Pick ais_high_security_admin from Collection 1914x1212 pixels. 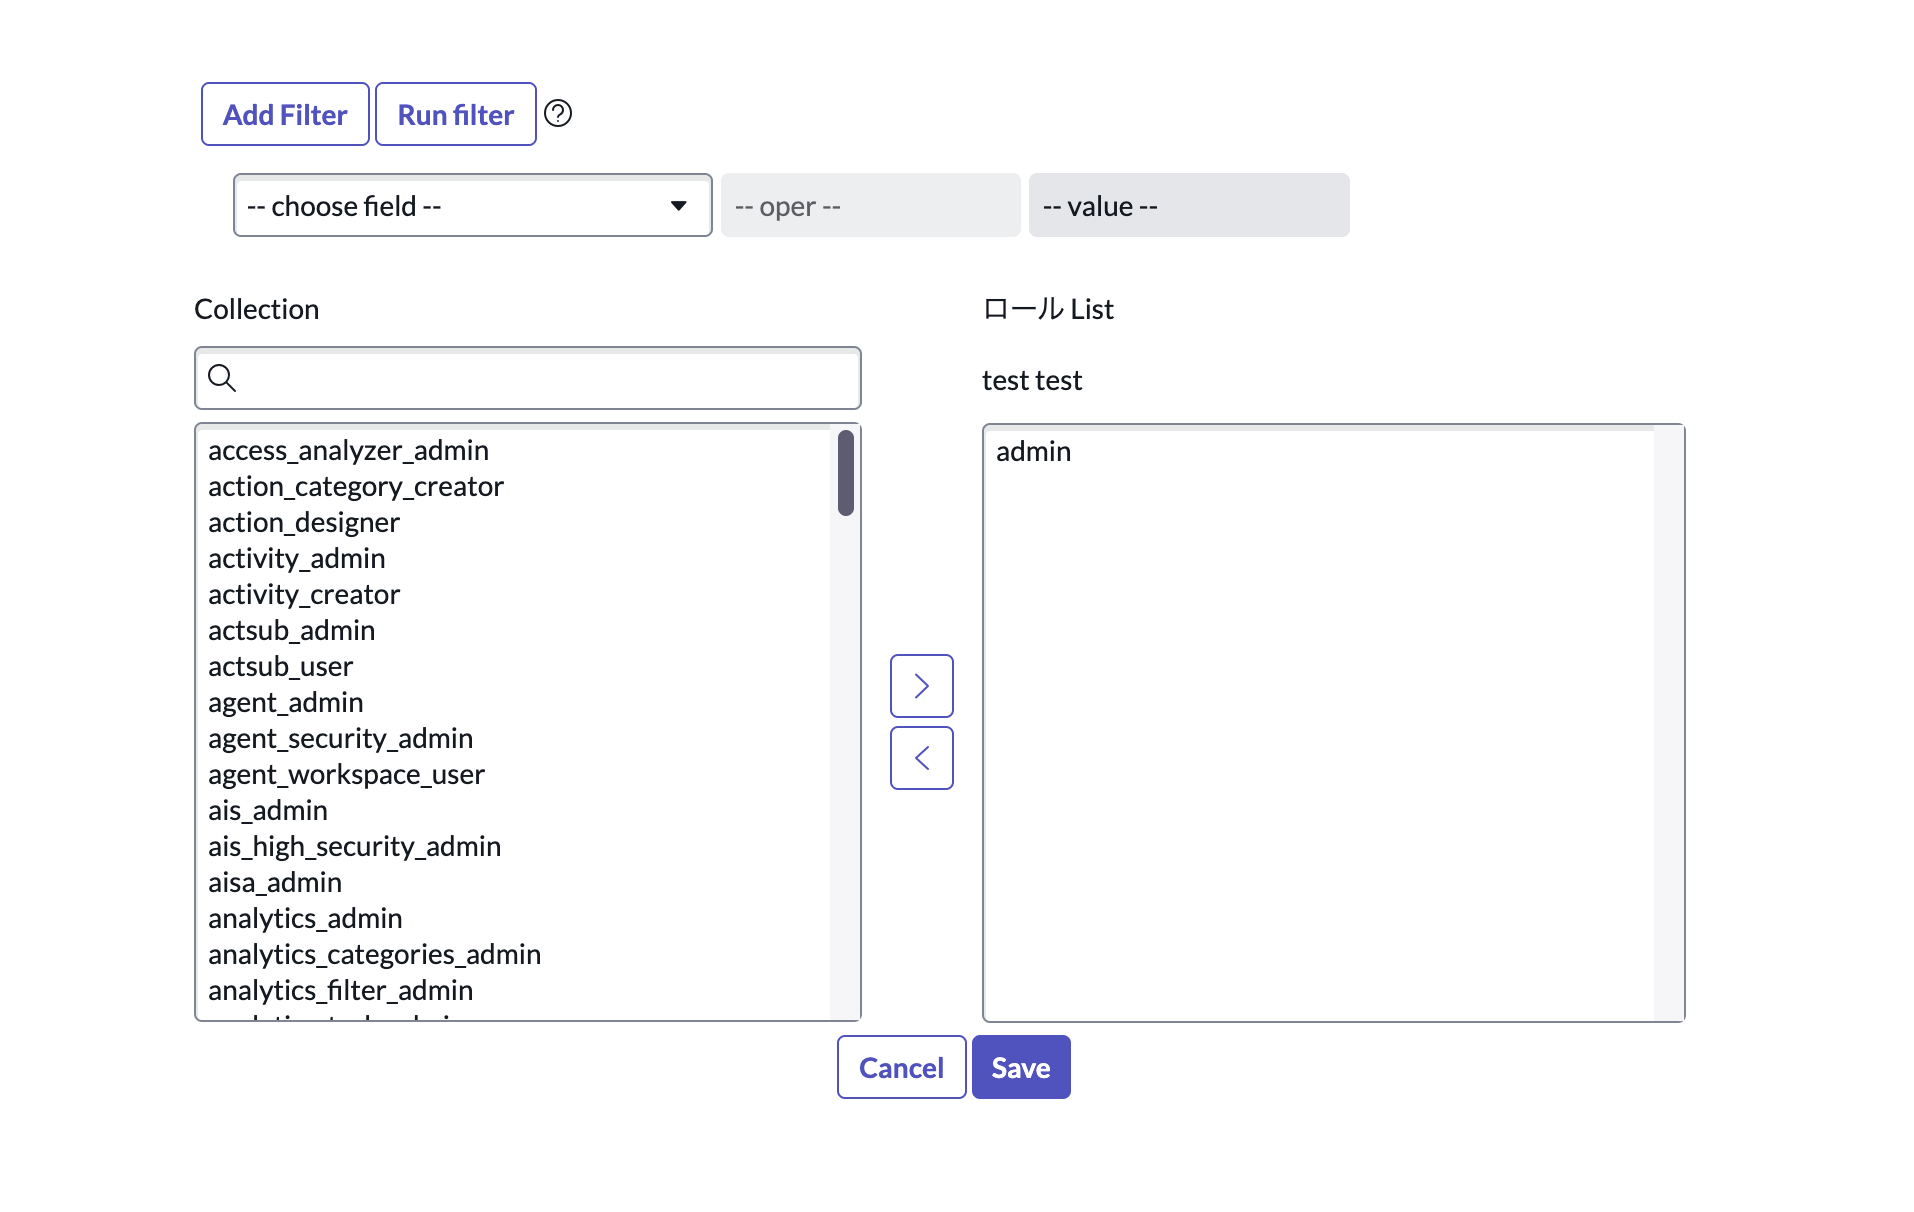354,847
